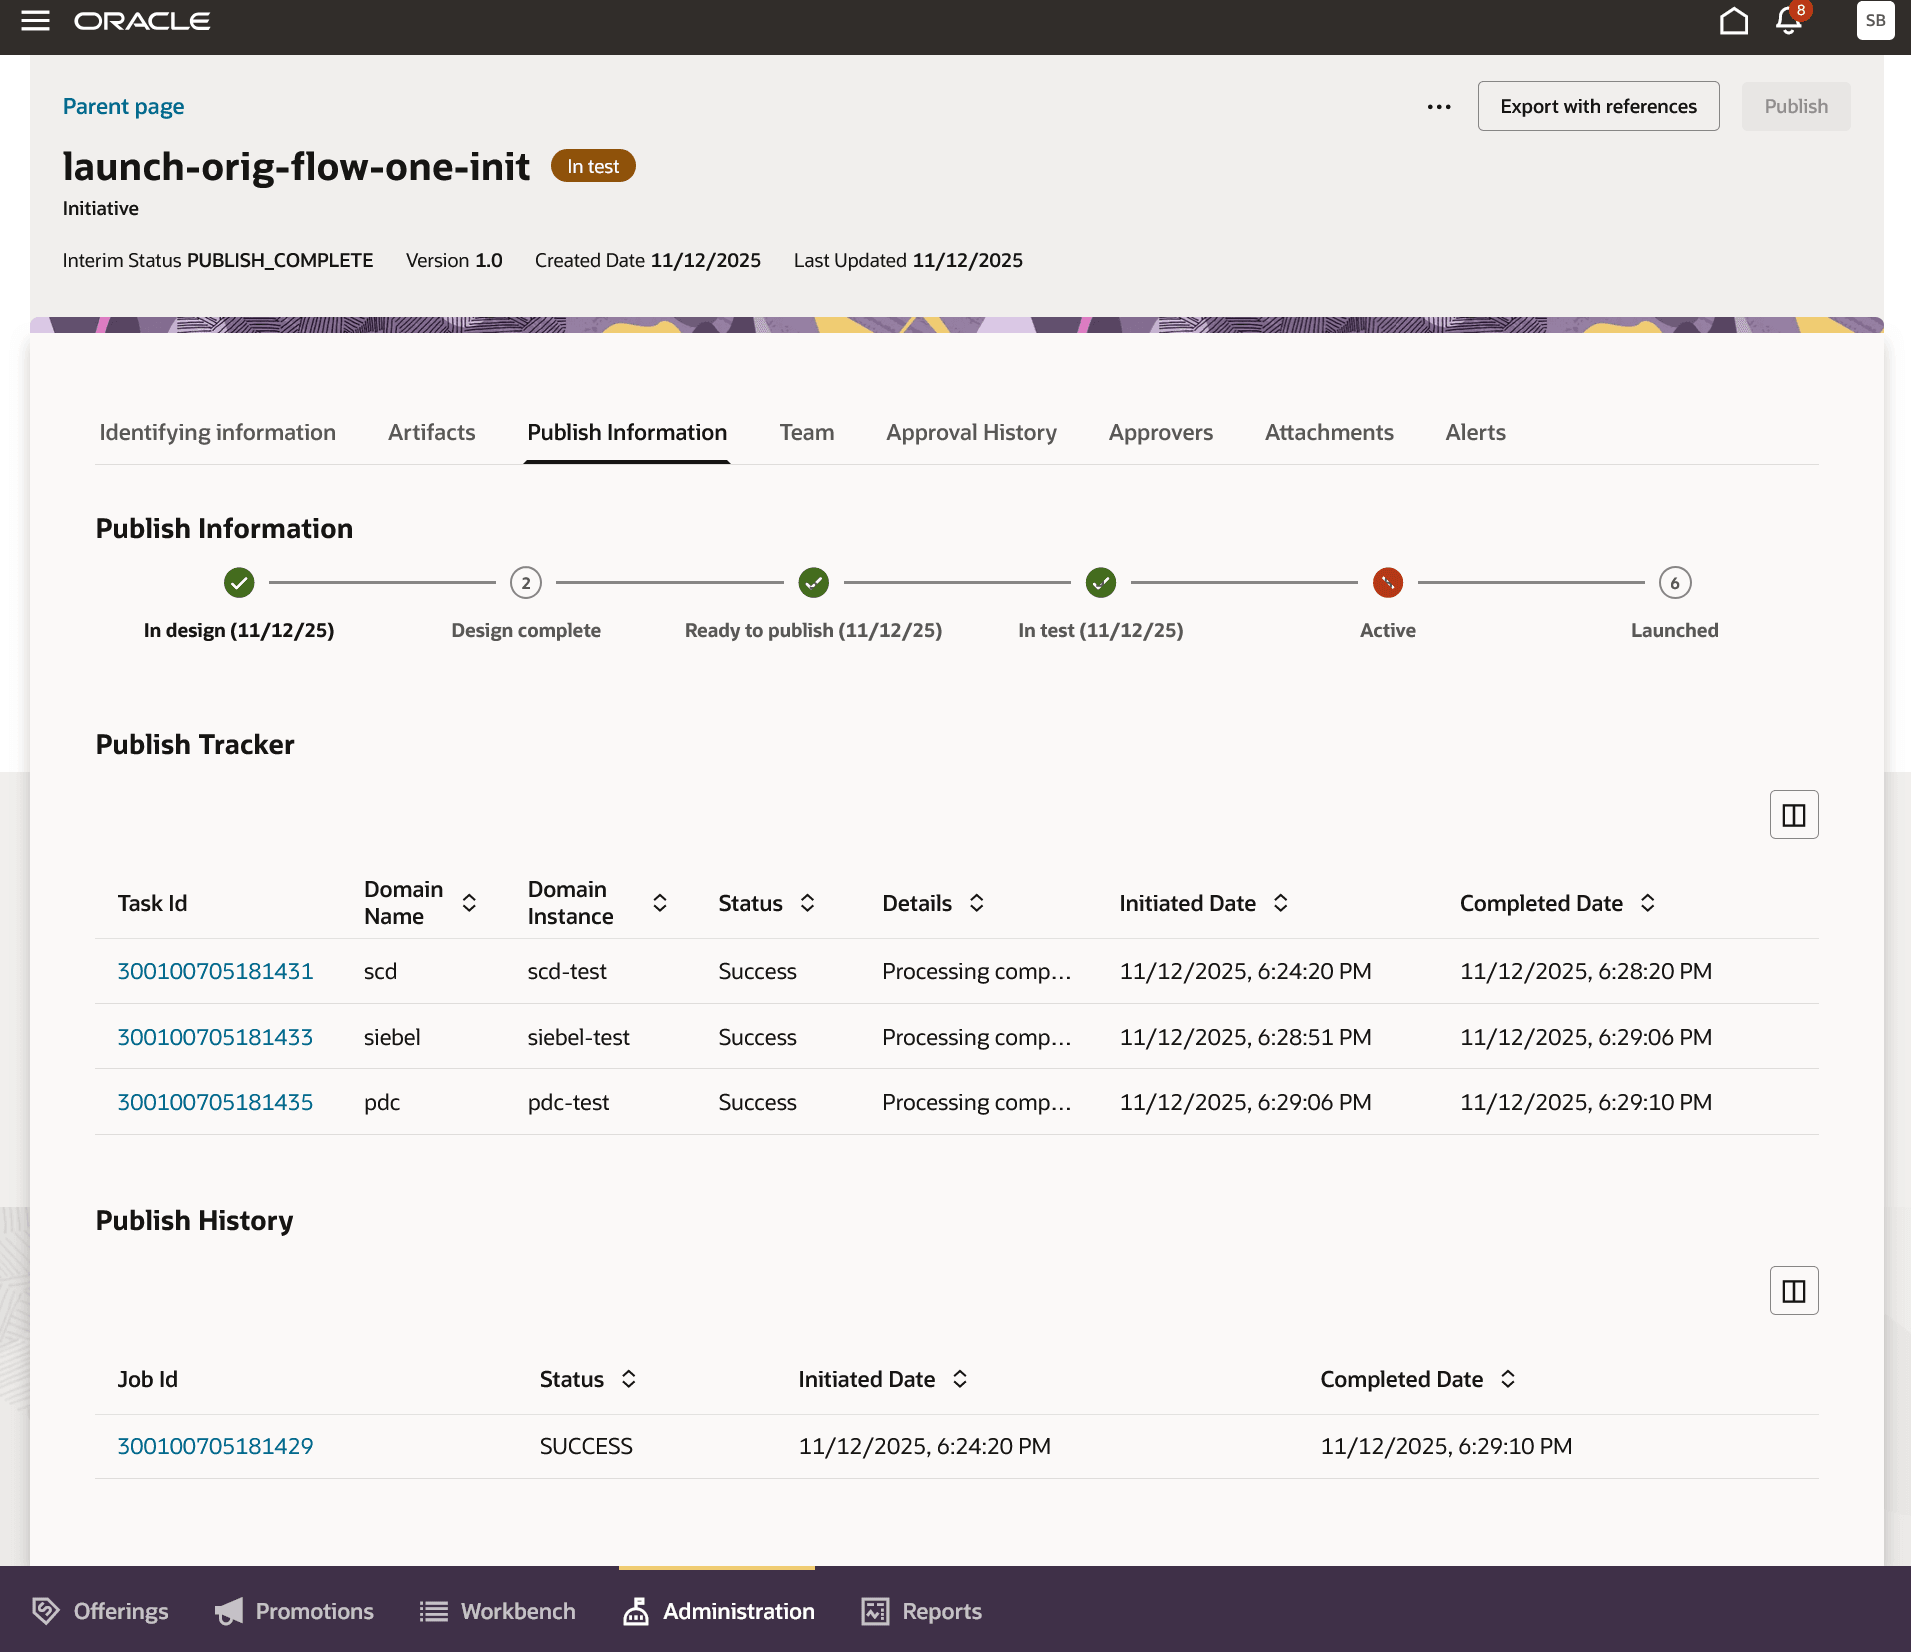
Task: Open job 300100705181429 link
Action: pyautogui.click(x=215, y=1446)
